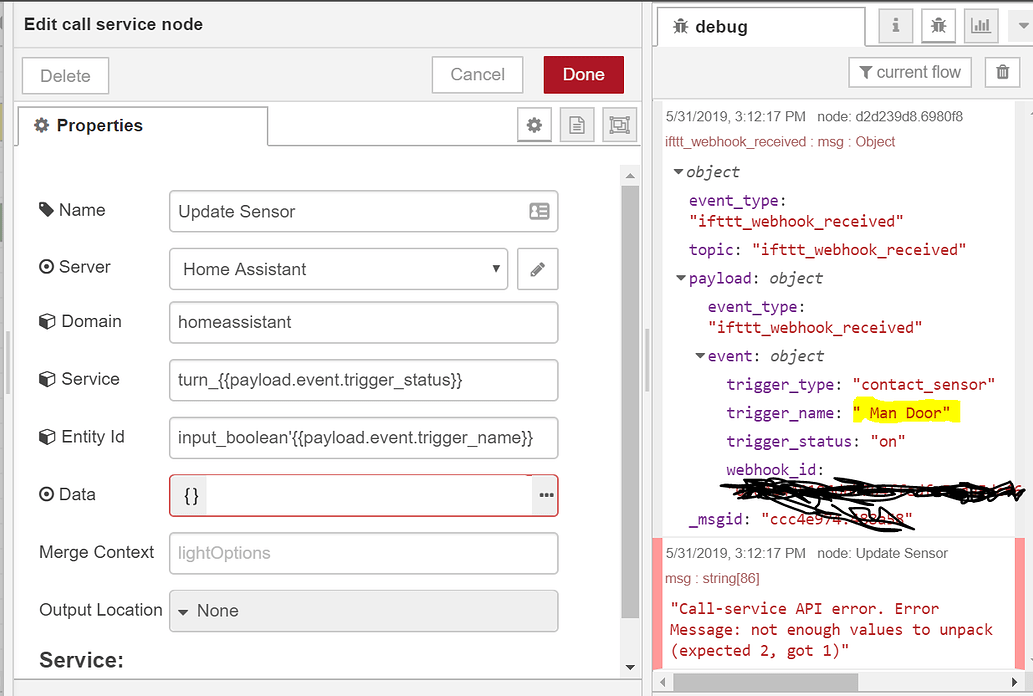Click the info (i) sidebar icon
Image resolution: width=1033 pixels, height=696 pixels.
[x=895, y=25]
